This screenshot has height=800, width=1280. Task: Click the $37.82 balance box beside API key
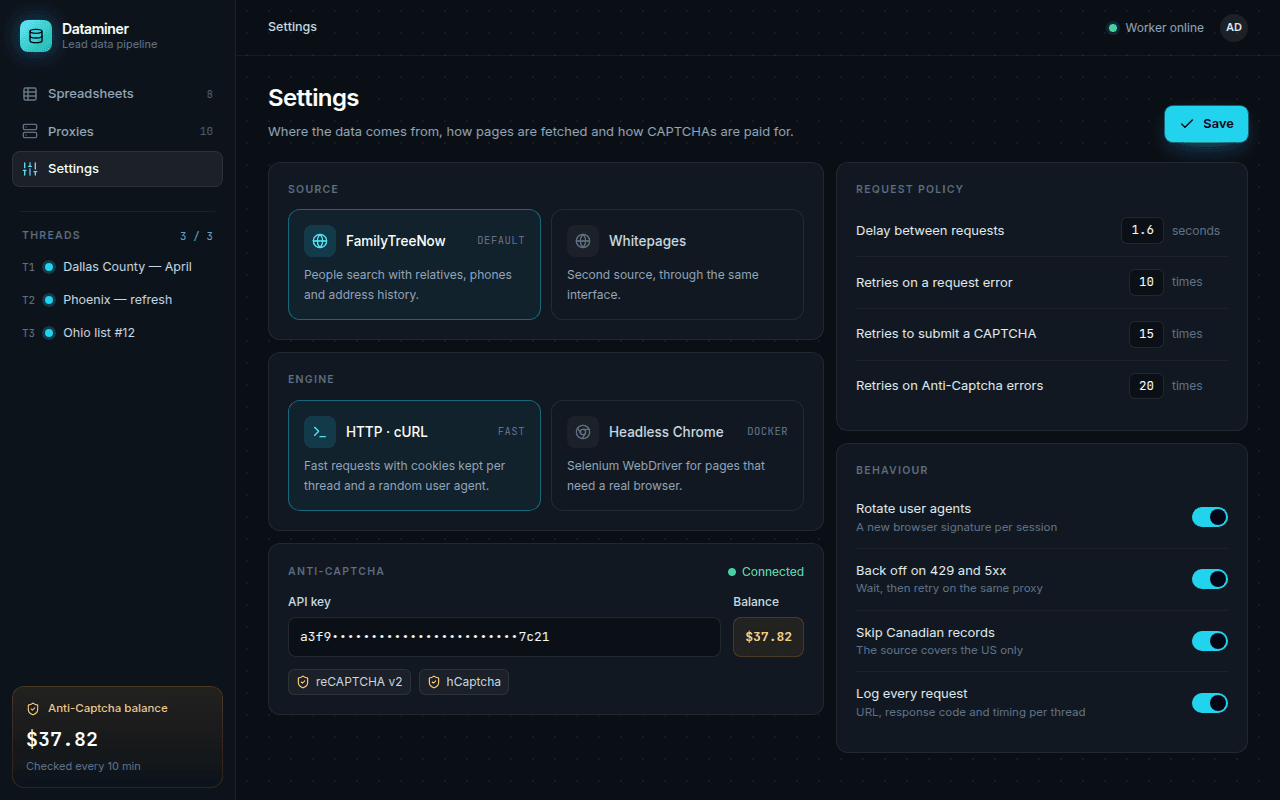click(x=768, y=637)
